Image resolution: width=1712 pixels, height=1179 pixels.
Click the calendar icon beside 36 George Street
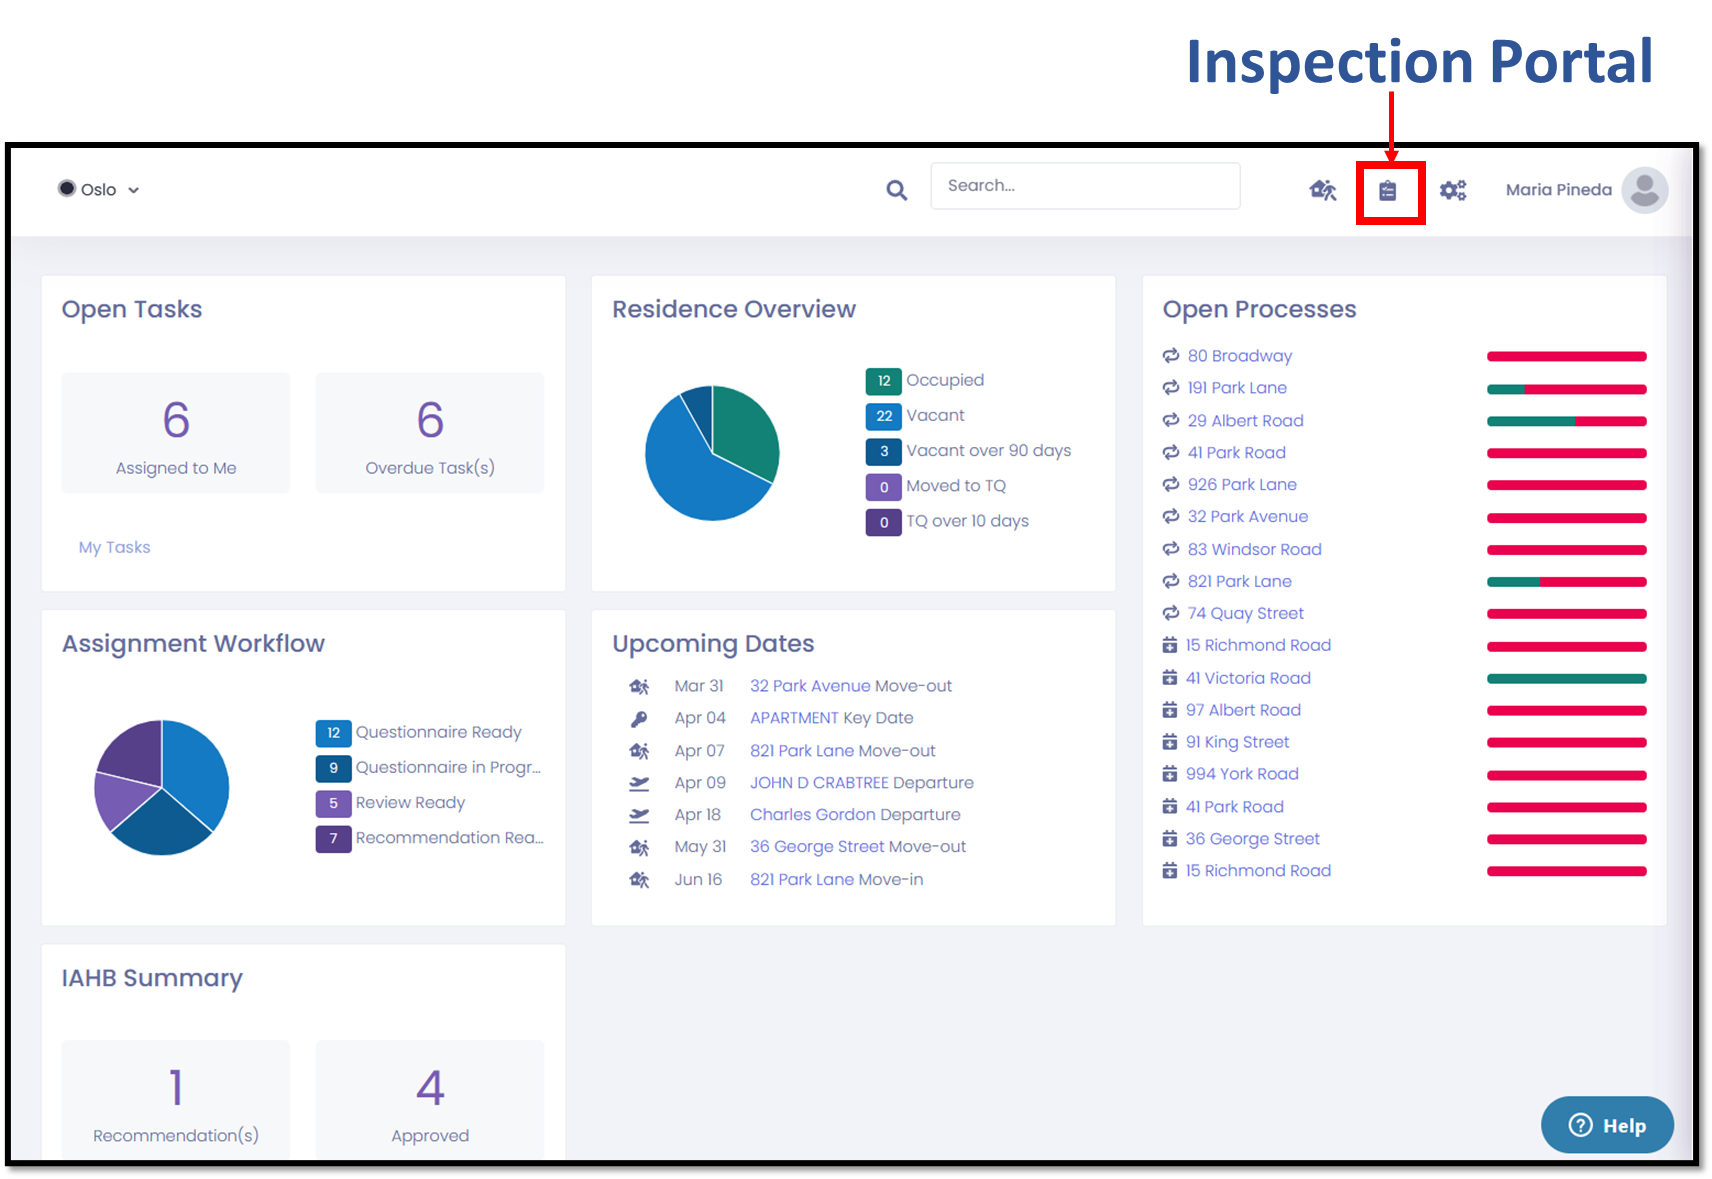1169,838
